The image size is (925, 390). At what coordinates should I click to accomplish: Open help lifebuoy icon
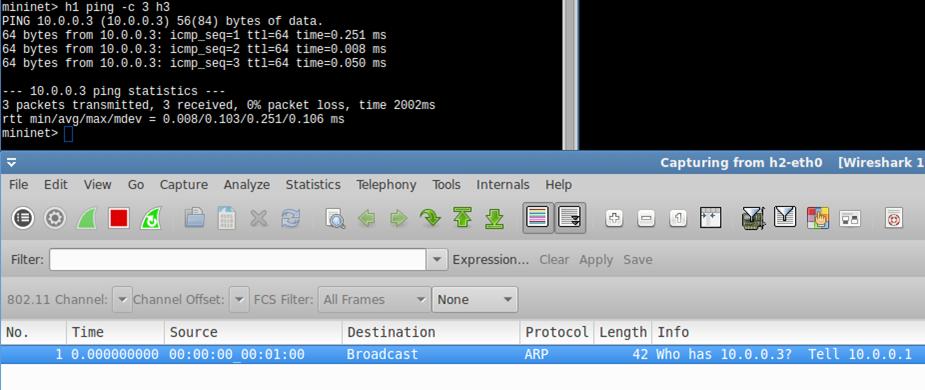(894, 218)
